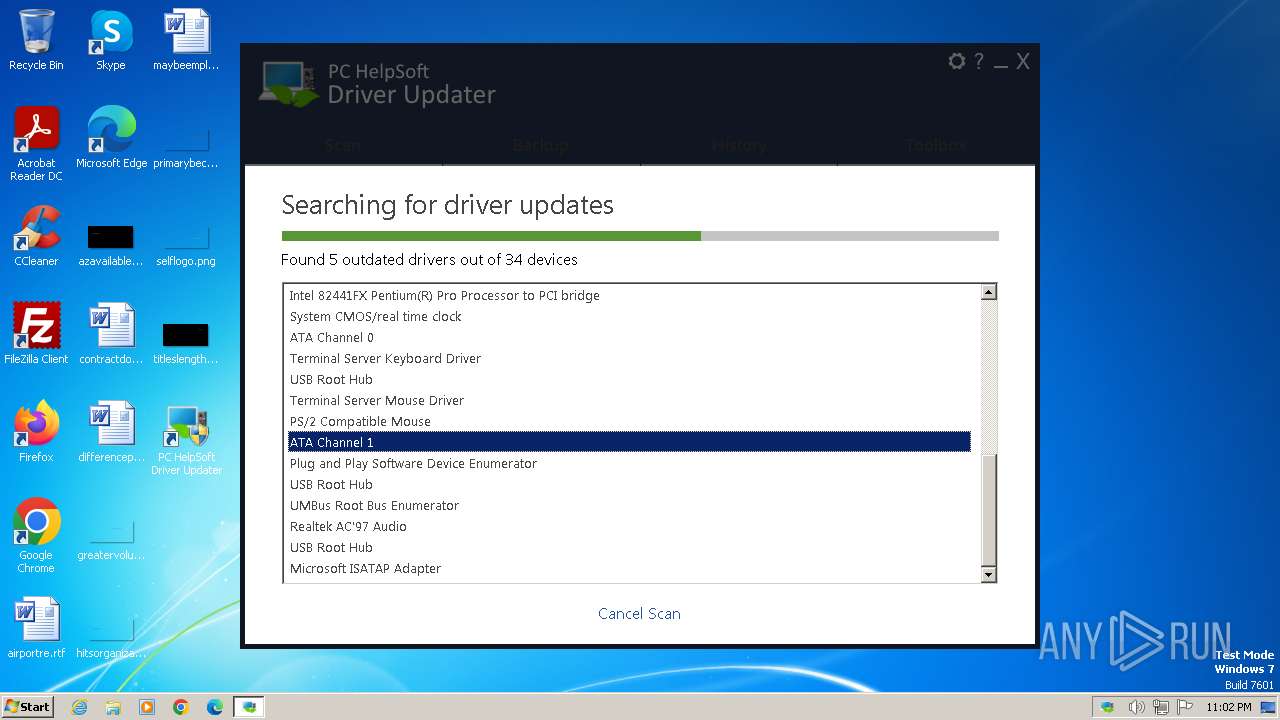Close the Driver Updater window
The width and height of the screenshot is (1280, 720).
(x=1023, y=62)
